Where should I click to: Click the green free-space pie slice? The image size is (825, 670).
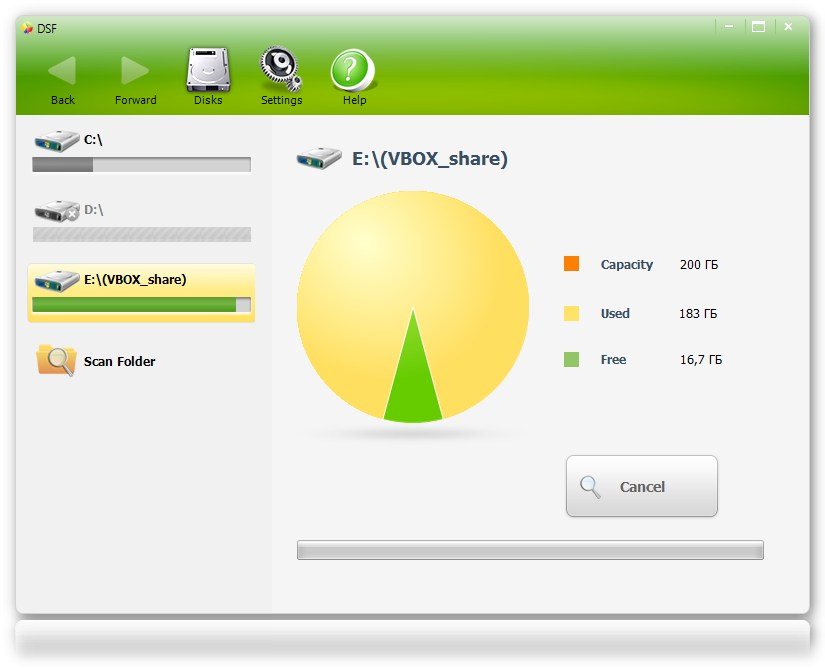(413, 385)
